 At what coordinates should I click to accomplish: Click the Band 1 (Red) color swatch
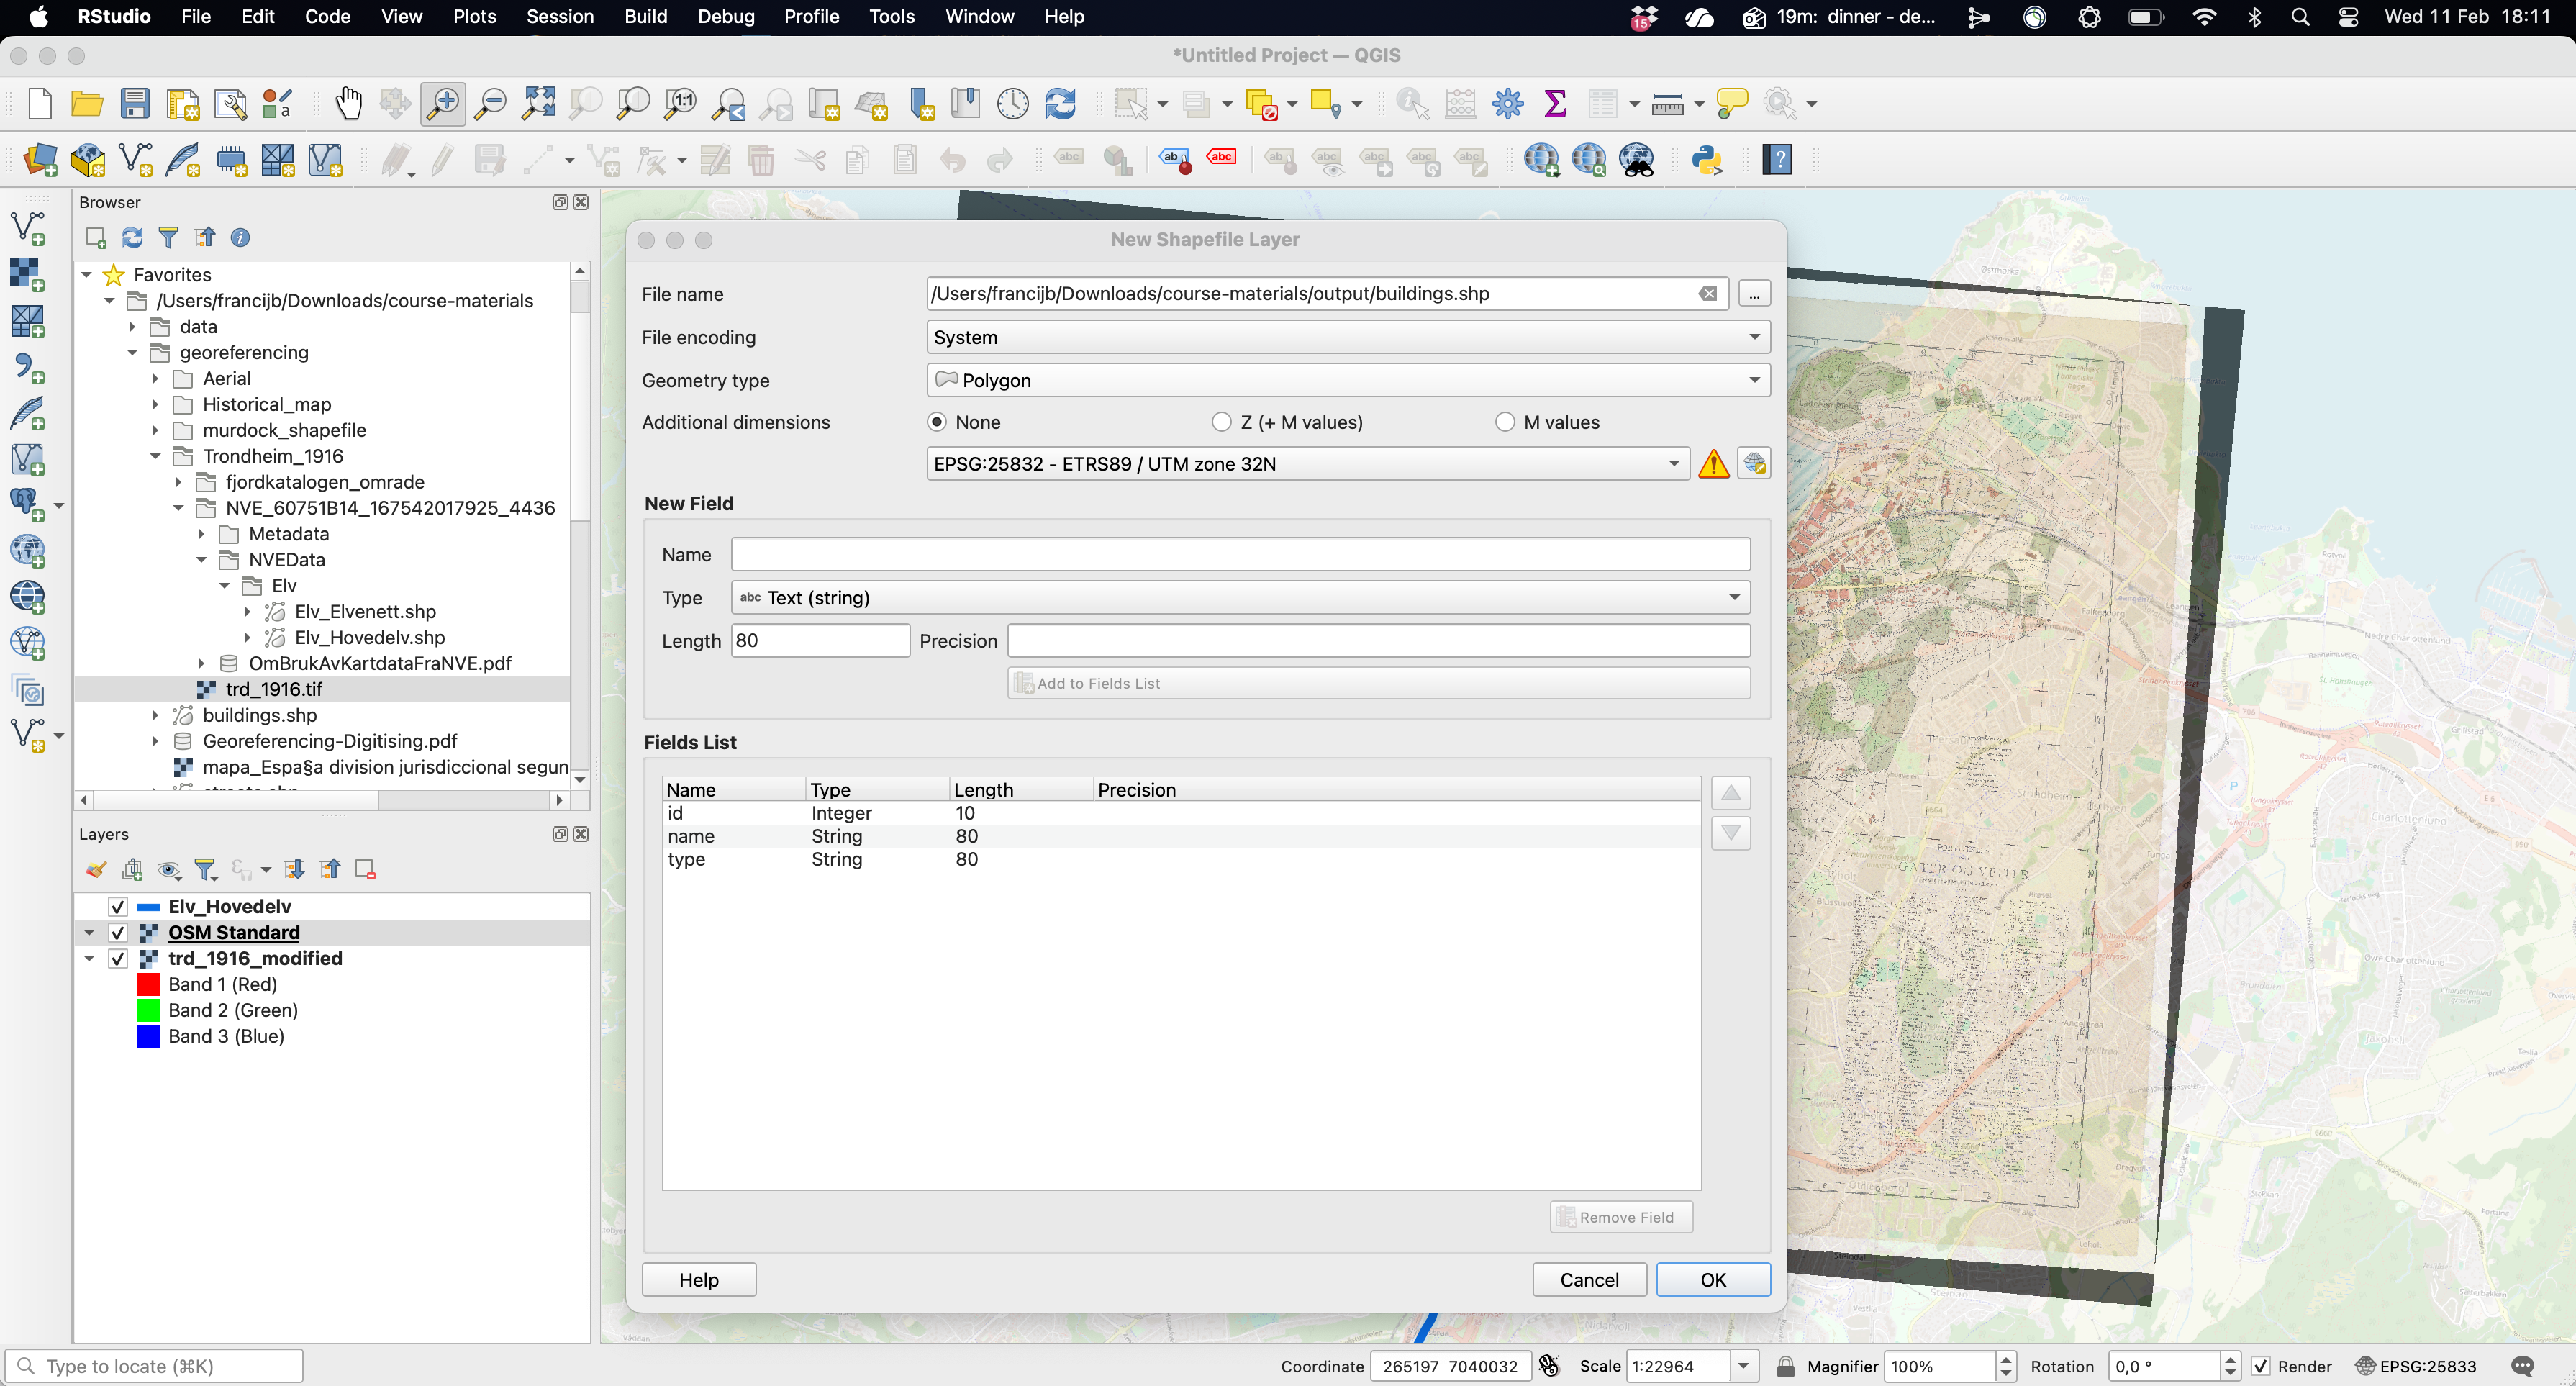(148, 985)
